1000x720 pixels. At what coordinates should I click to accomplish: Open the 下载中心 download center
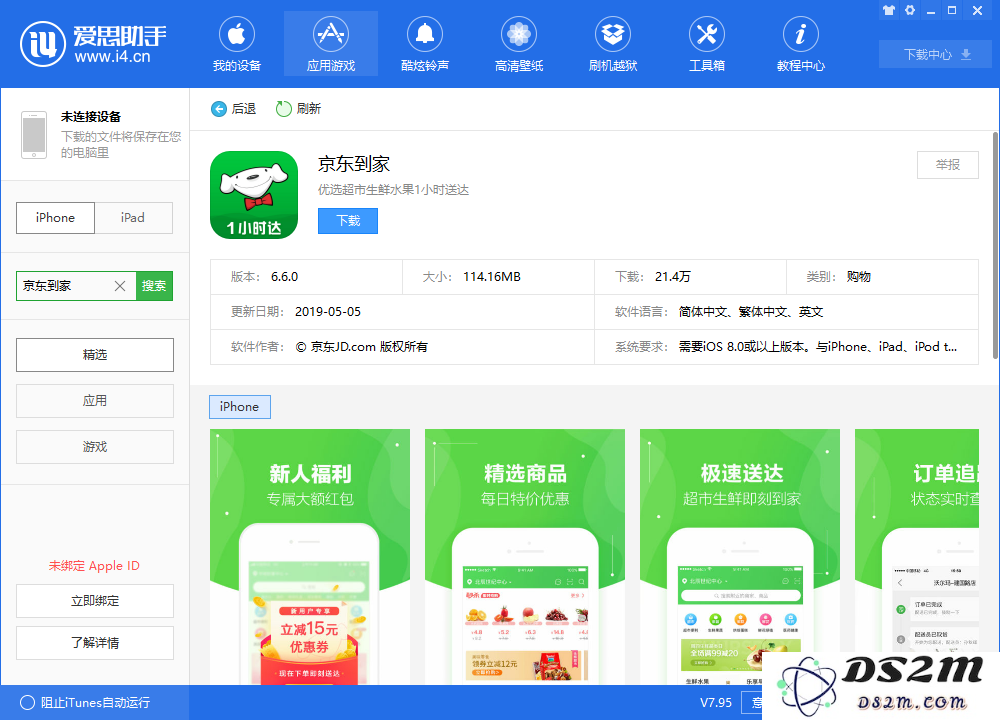pos(936,54)
